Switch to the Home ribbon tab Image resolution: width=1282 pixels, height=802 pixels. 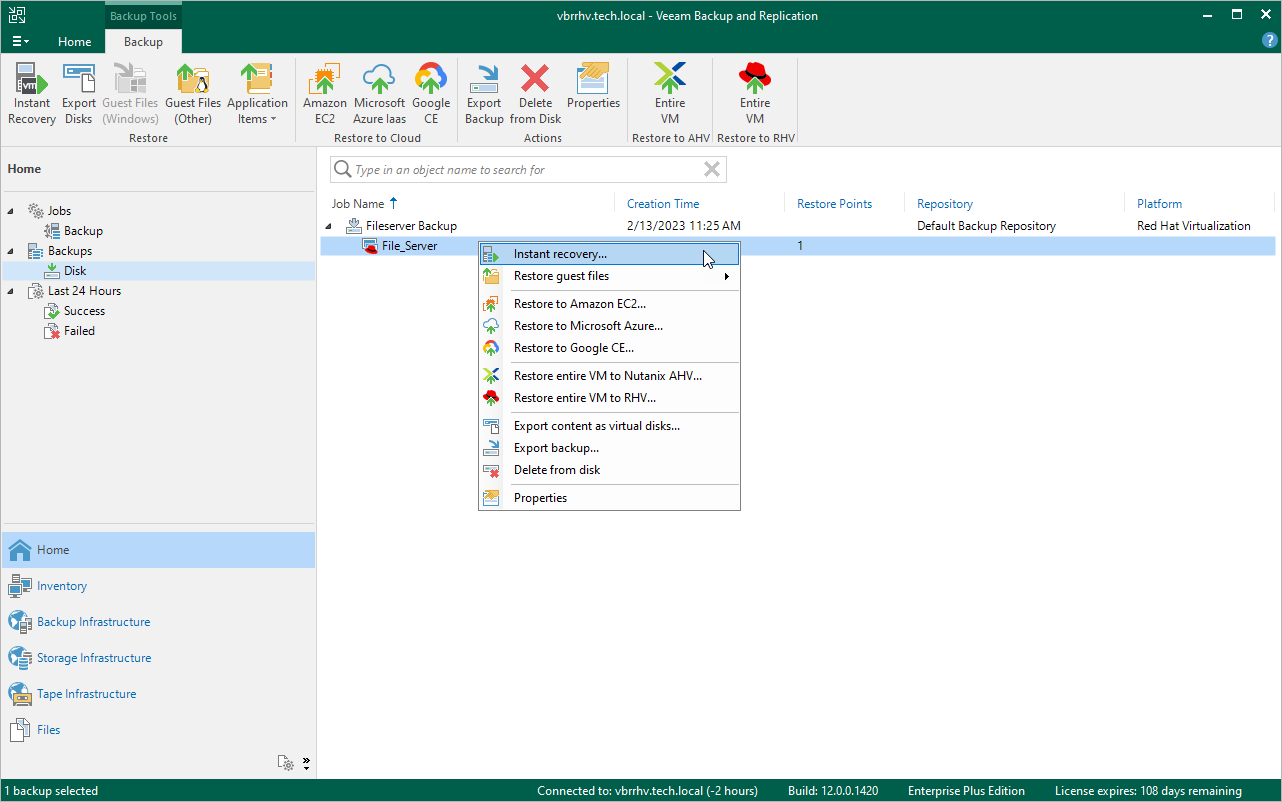[75, 42]
